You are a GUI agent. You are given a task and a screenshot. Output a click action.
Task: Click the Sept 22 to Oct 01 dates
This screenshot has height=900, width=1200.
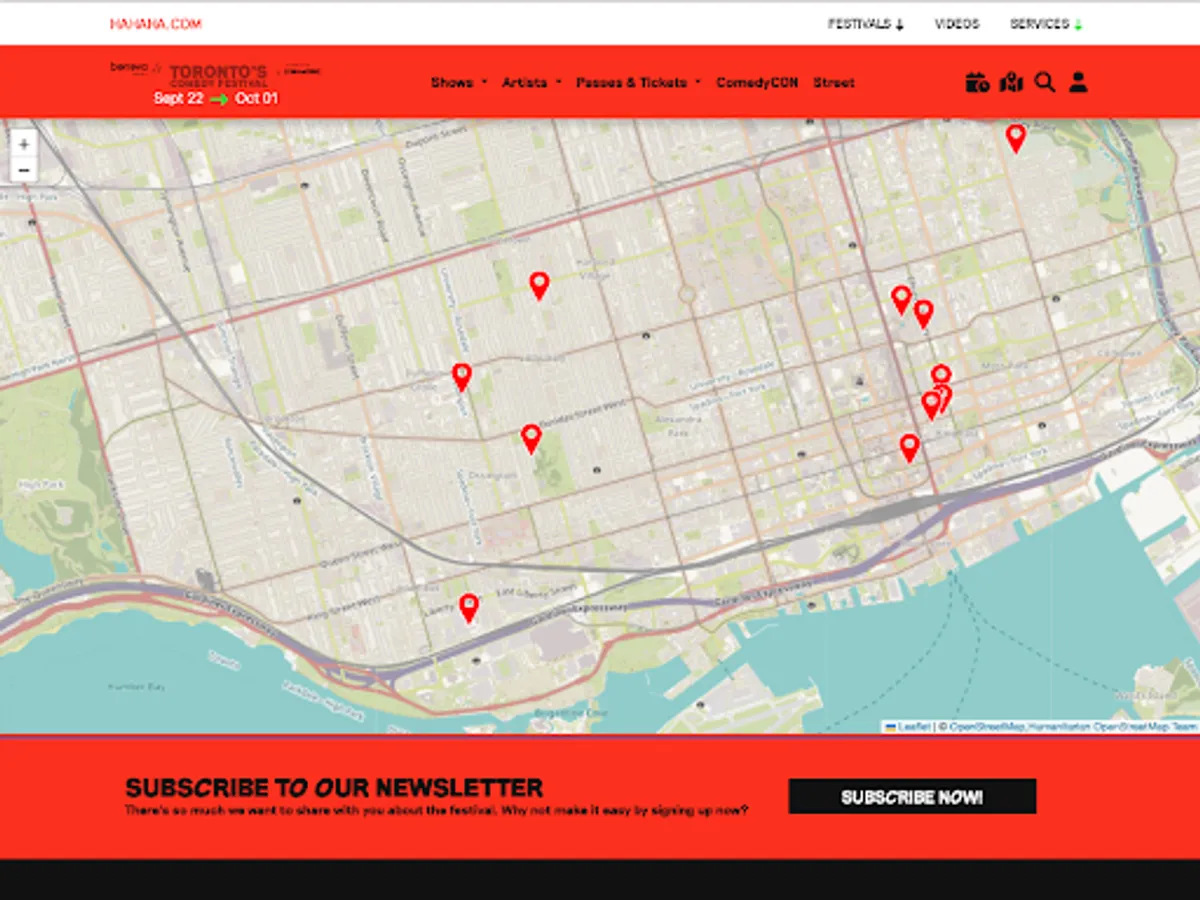216,99
